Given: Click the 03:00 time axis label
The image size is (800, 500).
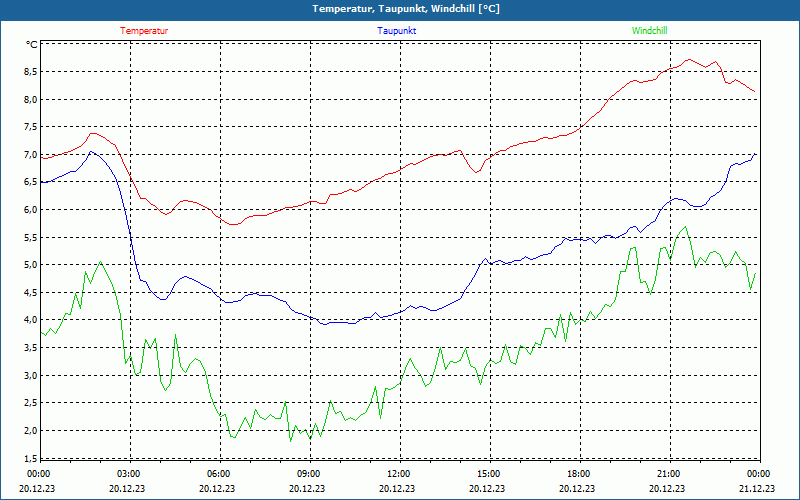Looking at the screenshot, I should [129, 474].
